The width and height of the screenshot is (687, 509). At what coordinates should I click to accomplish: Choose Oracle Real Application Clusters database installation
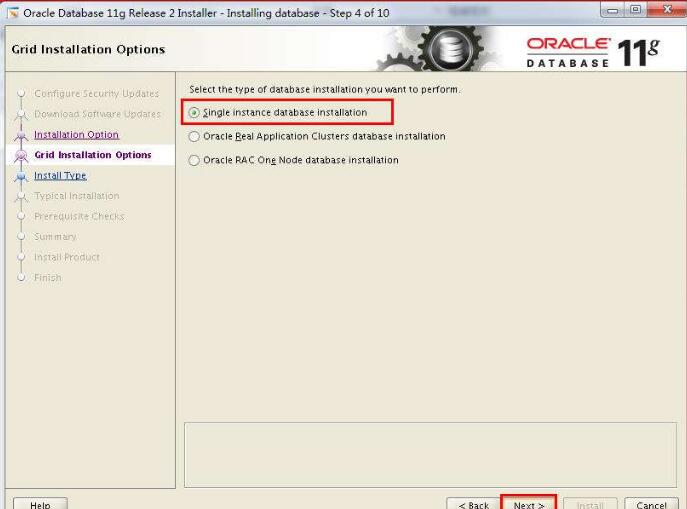point(194,136)
